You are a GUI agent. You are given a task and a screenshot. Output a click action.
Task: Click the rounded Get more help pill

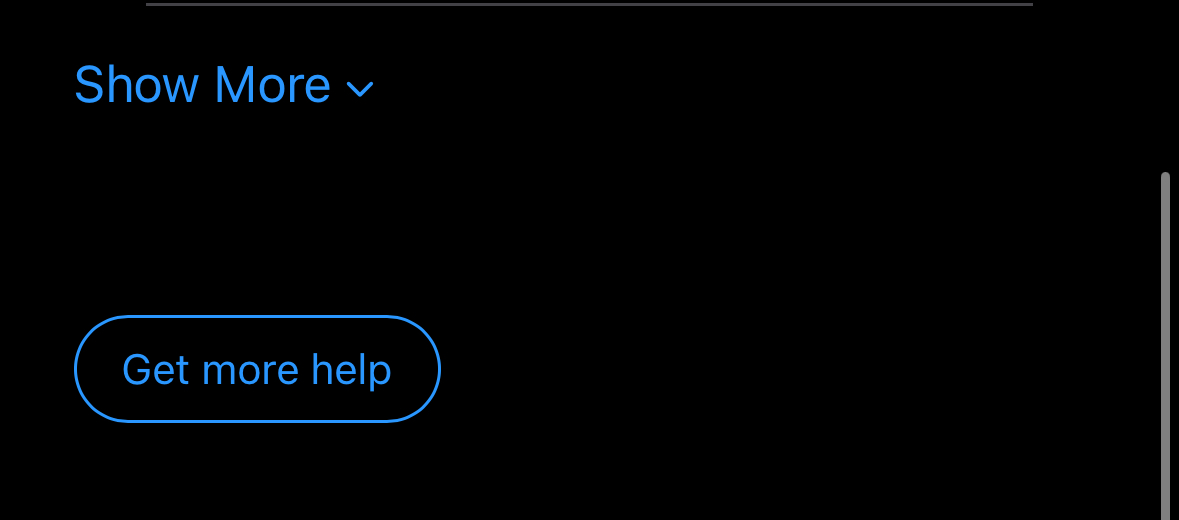(x=257, y=369)
